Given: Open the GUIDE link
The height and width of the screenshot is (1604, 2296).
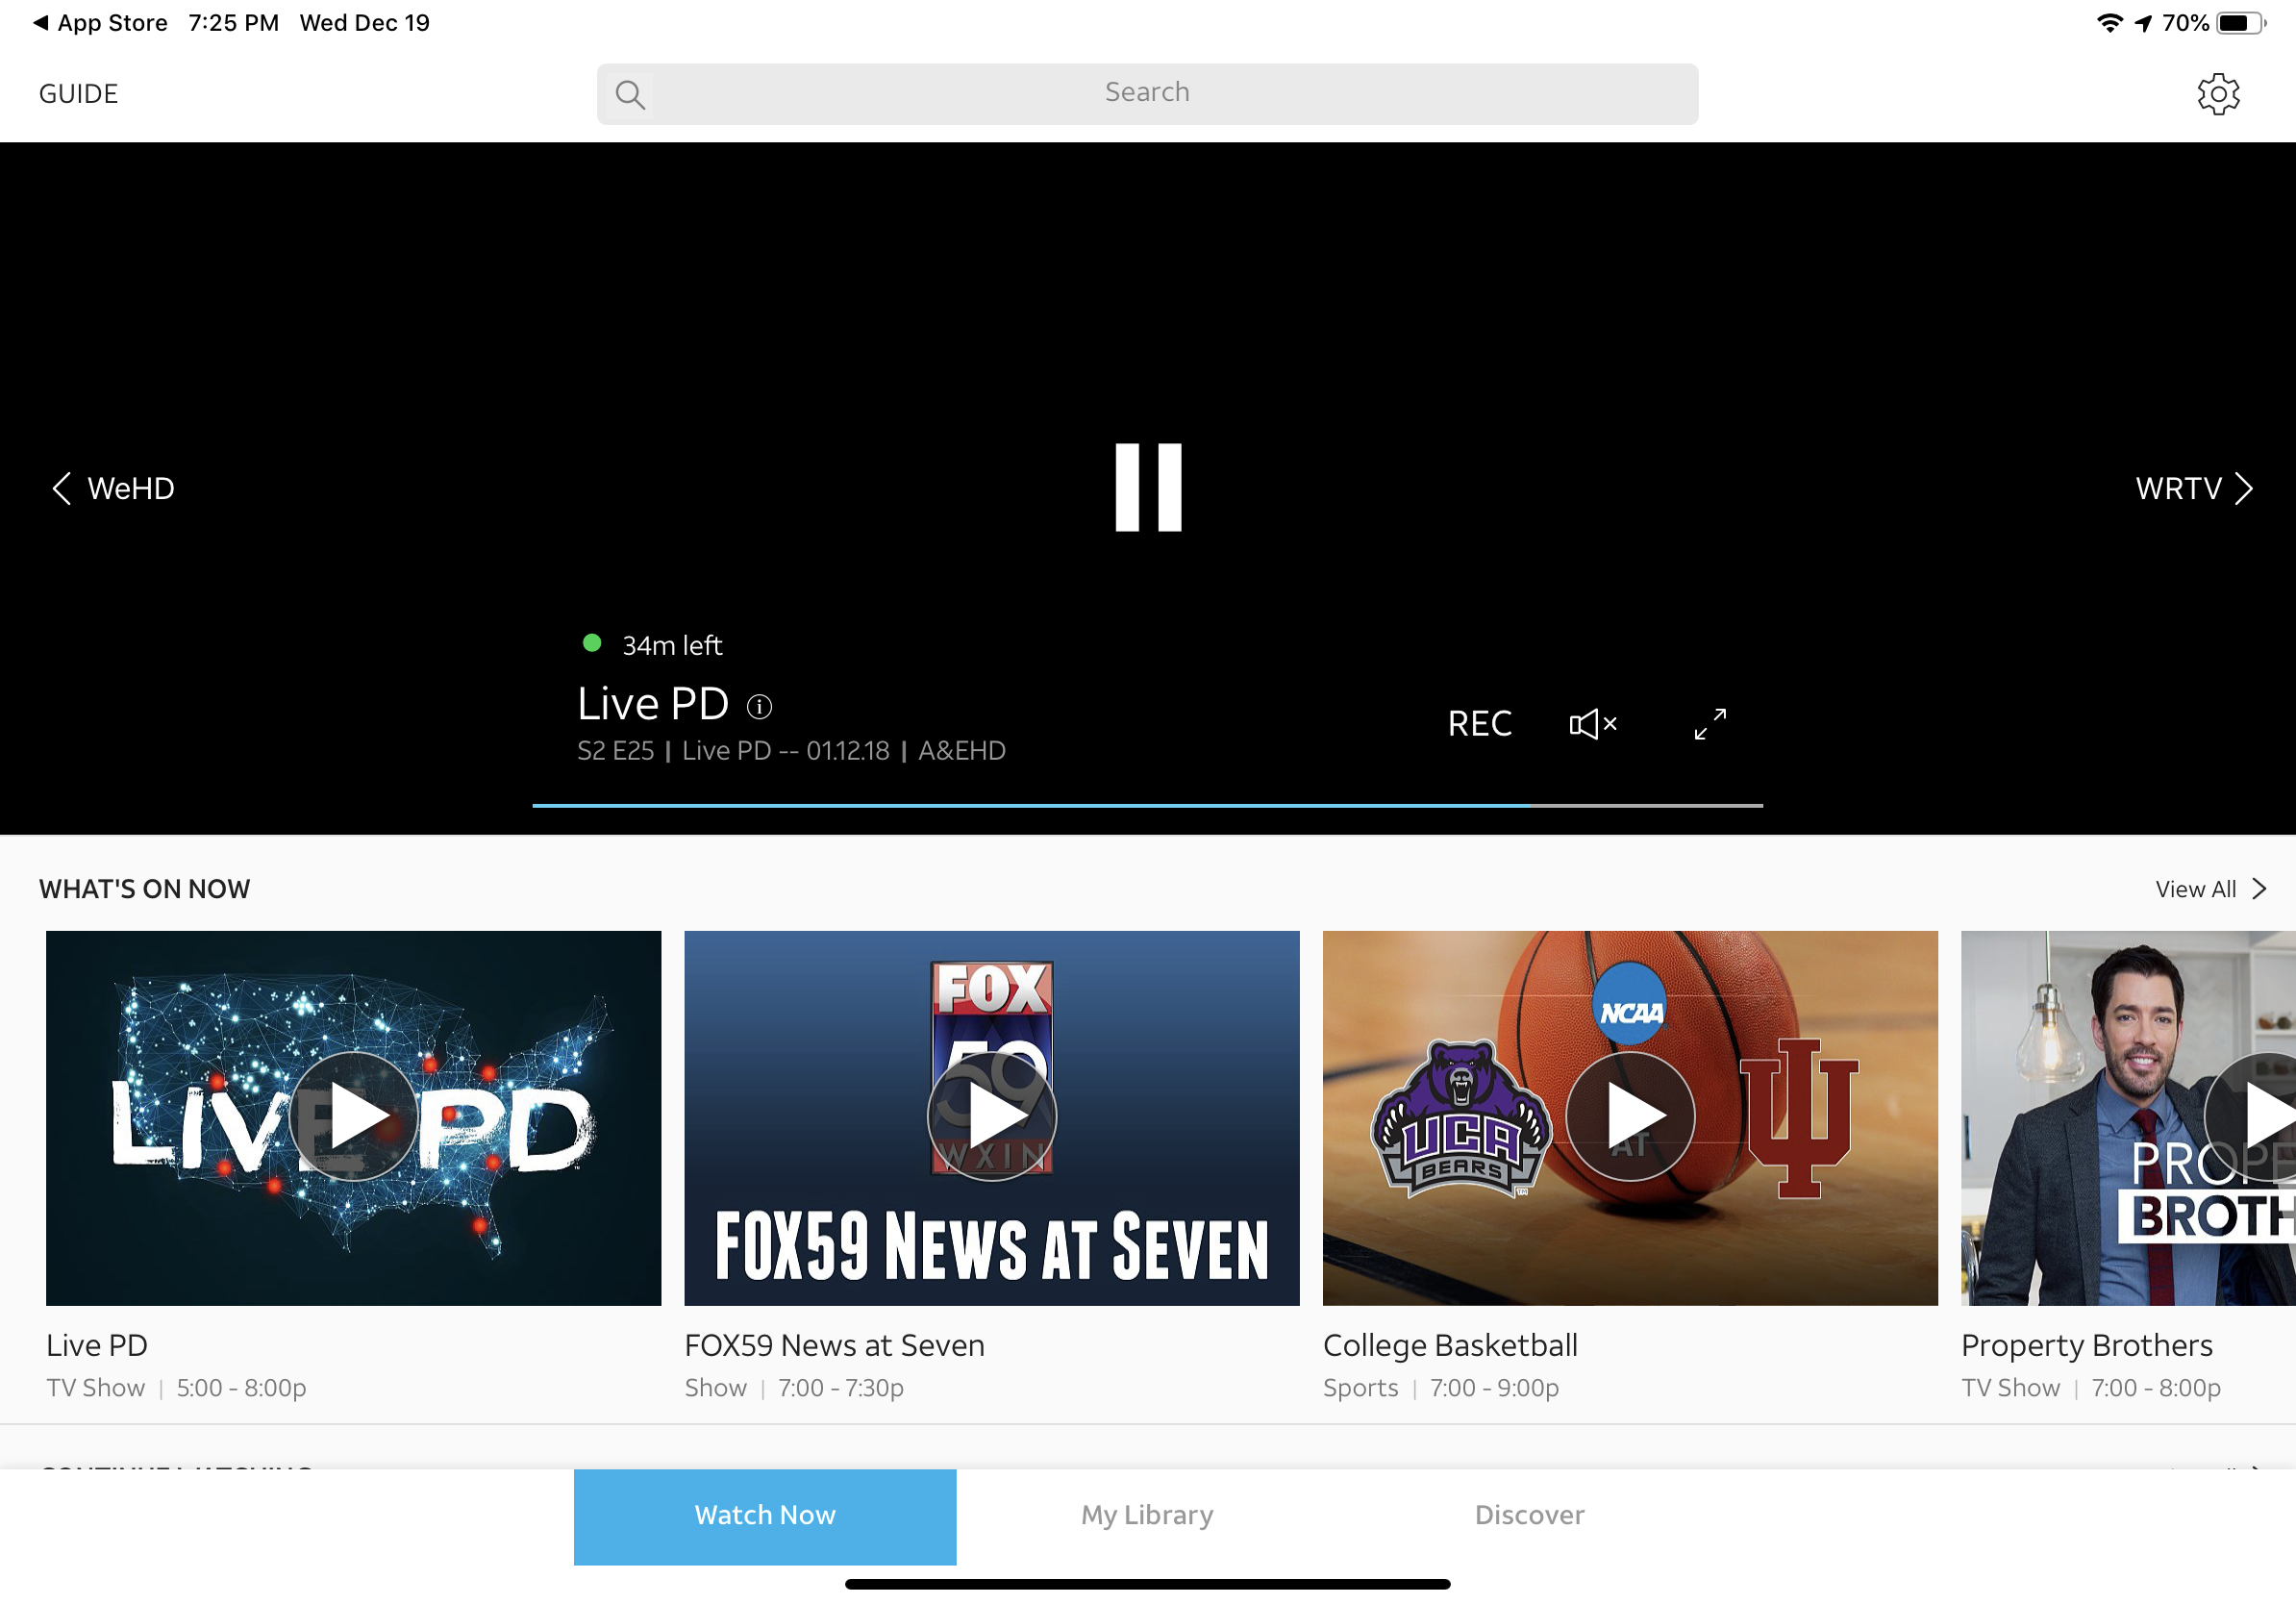Looking at the screenshot, I should point(78,94).
